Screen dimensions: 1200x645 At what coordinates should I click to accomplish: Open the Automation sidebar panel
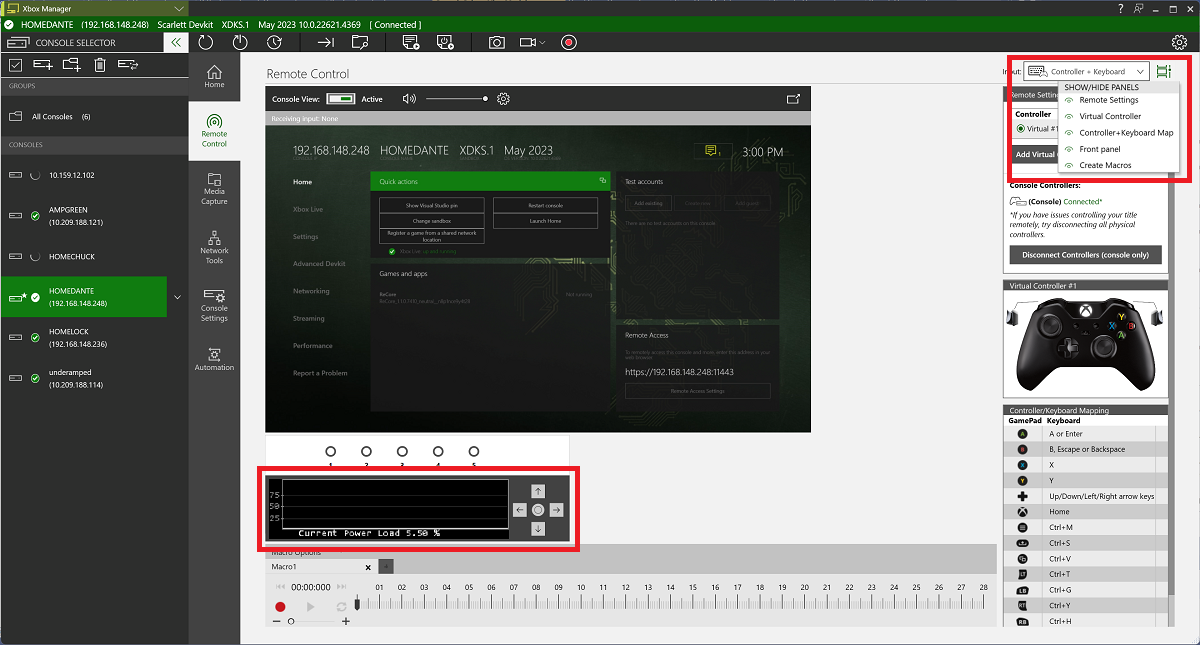tap(214, 358)
